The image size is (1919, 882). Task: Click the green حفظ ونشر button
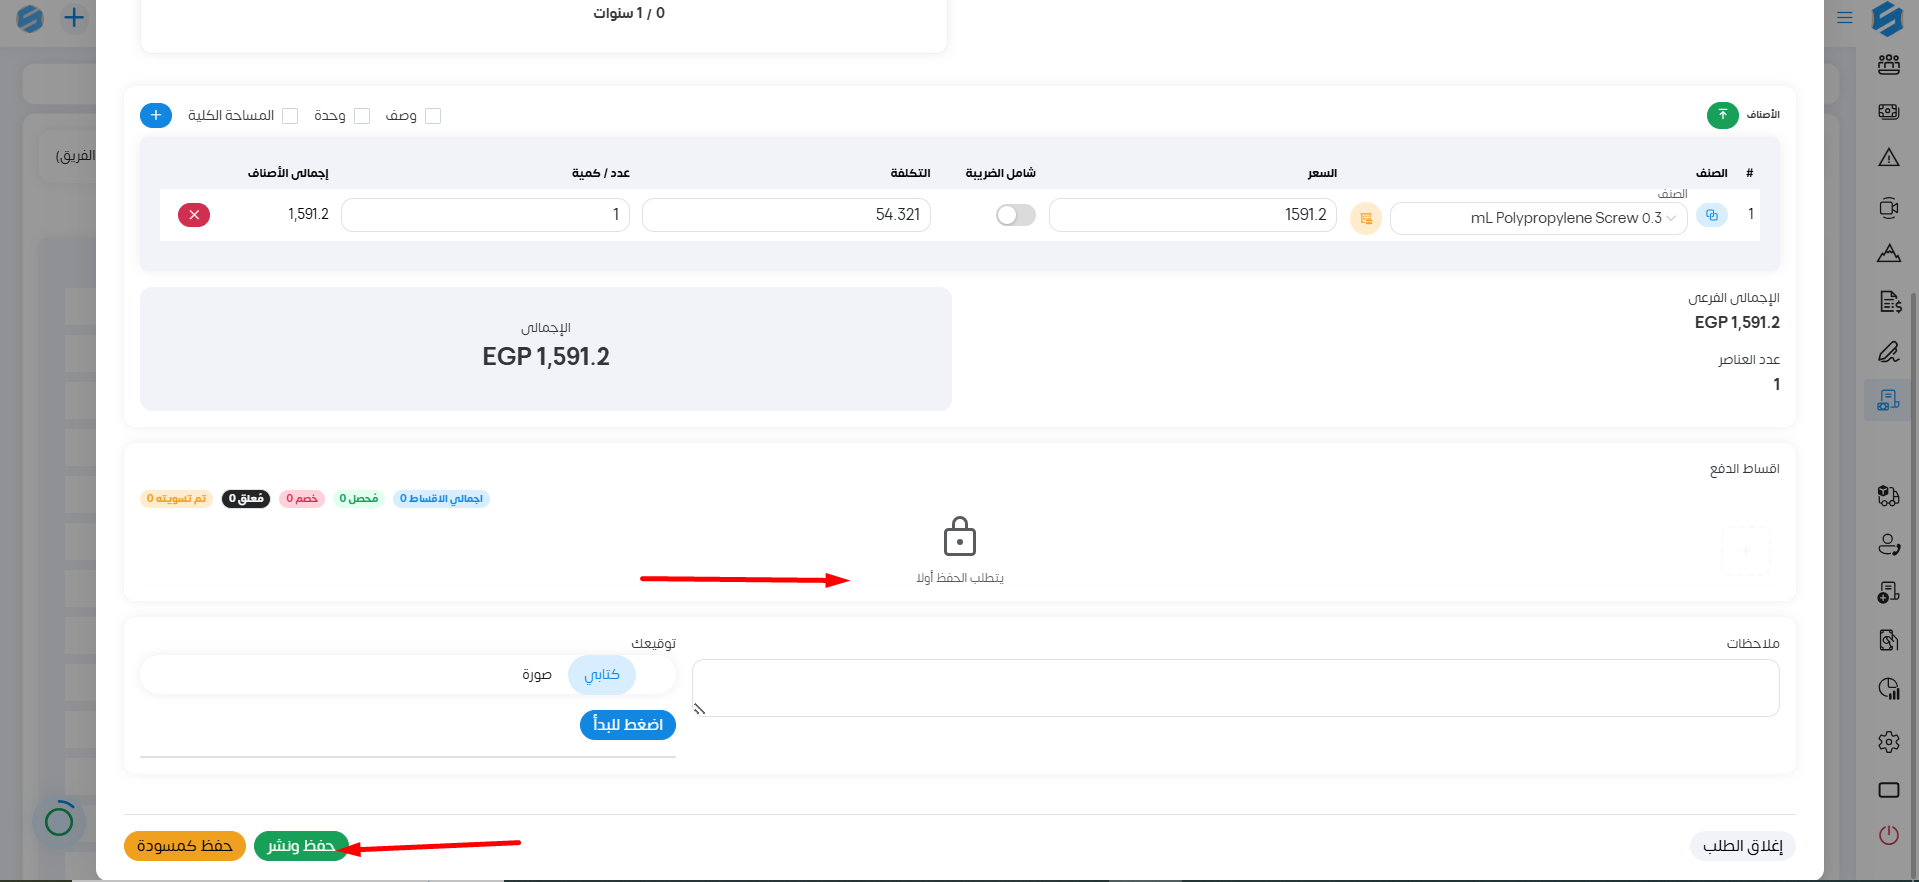[x=301, y=846]
